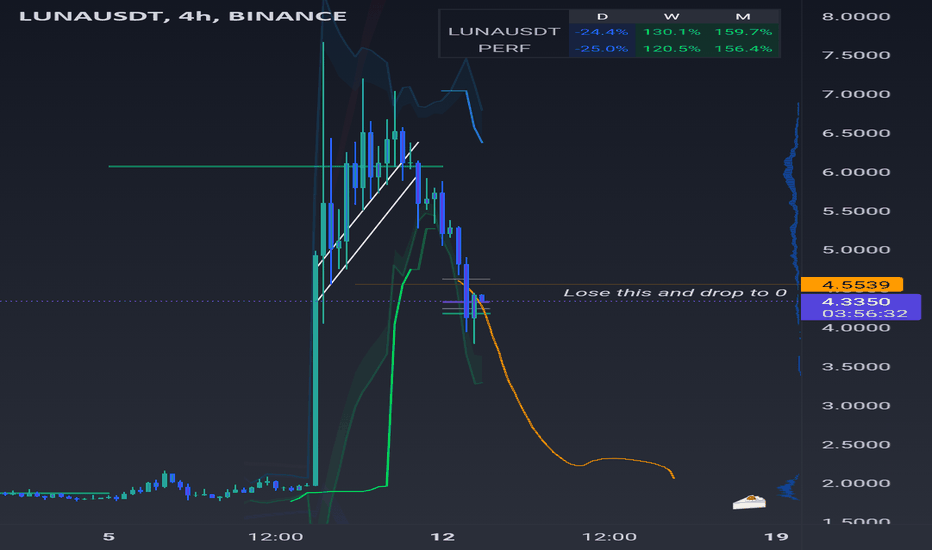The width and height of the screenshot is (932, 550).
Task: Select the M column header in performance table
Action: [x=742, y=17]
